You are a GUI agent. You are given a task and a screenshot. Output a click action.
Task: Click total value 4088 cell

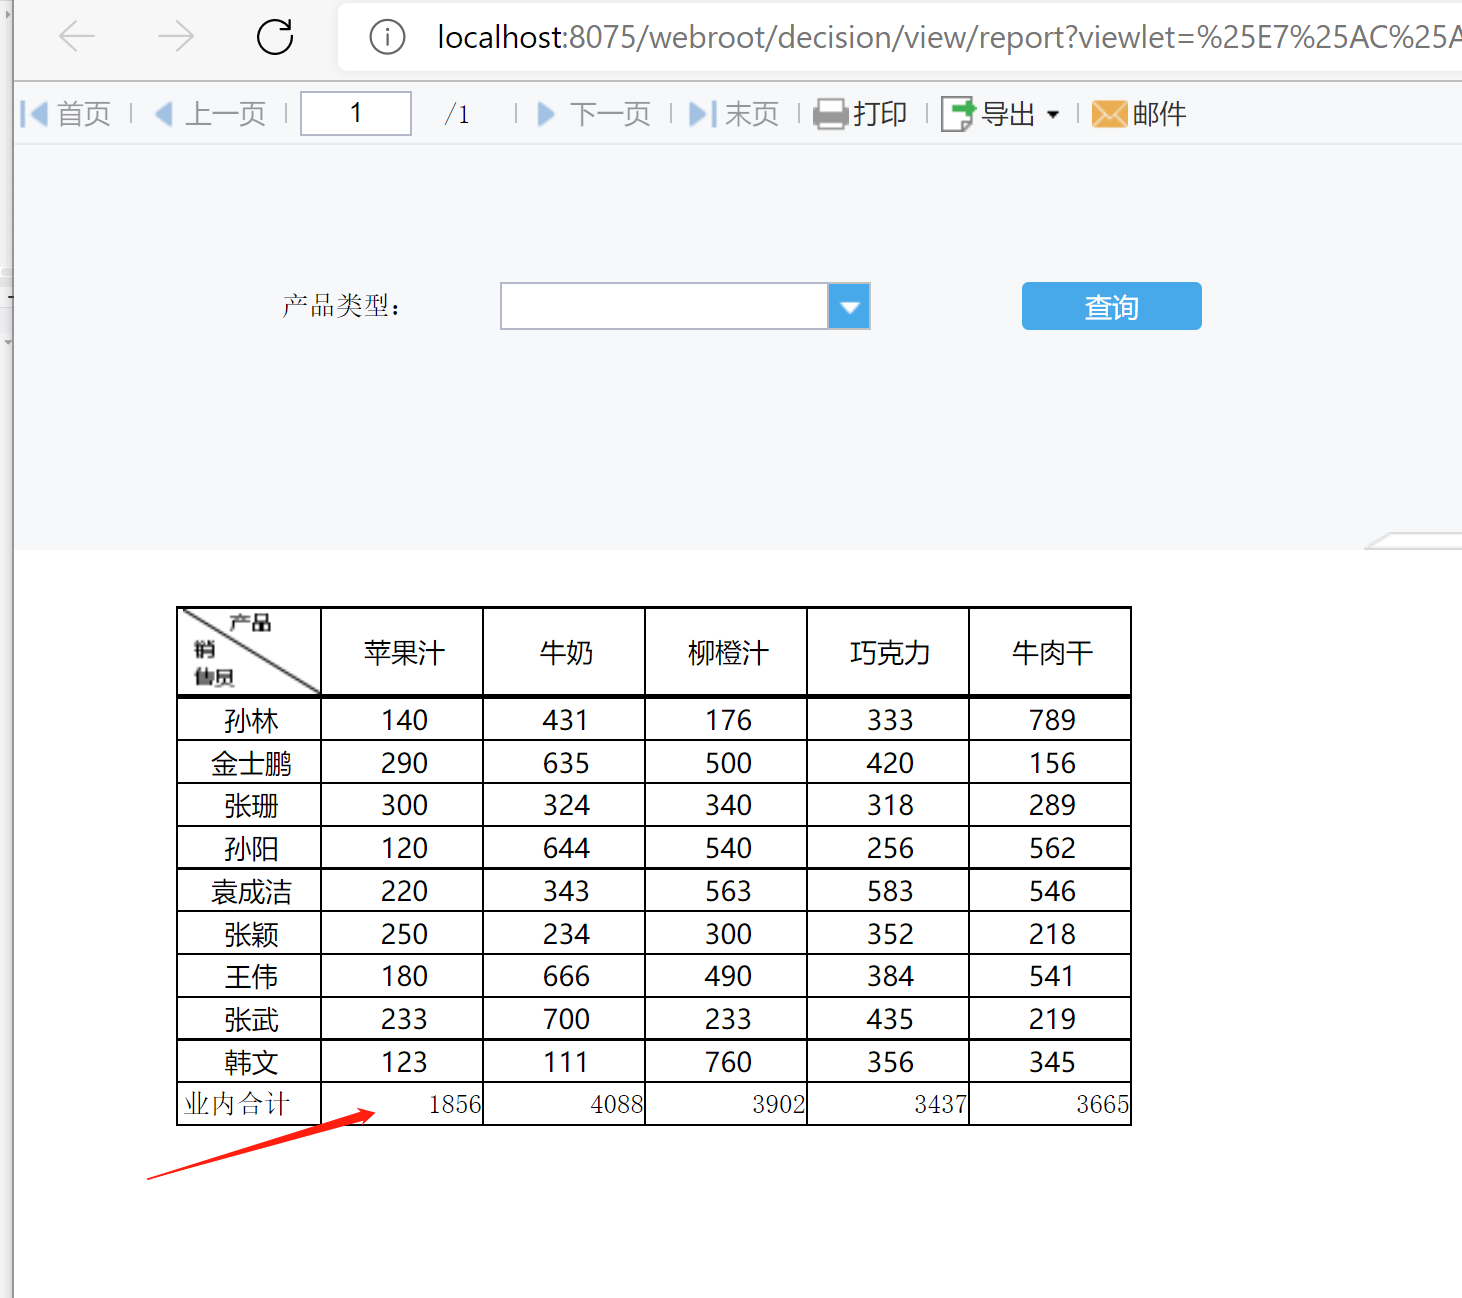(x=564, y=1104)
